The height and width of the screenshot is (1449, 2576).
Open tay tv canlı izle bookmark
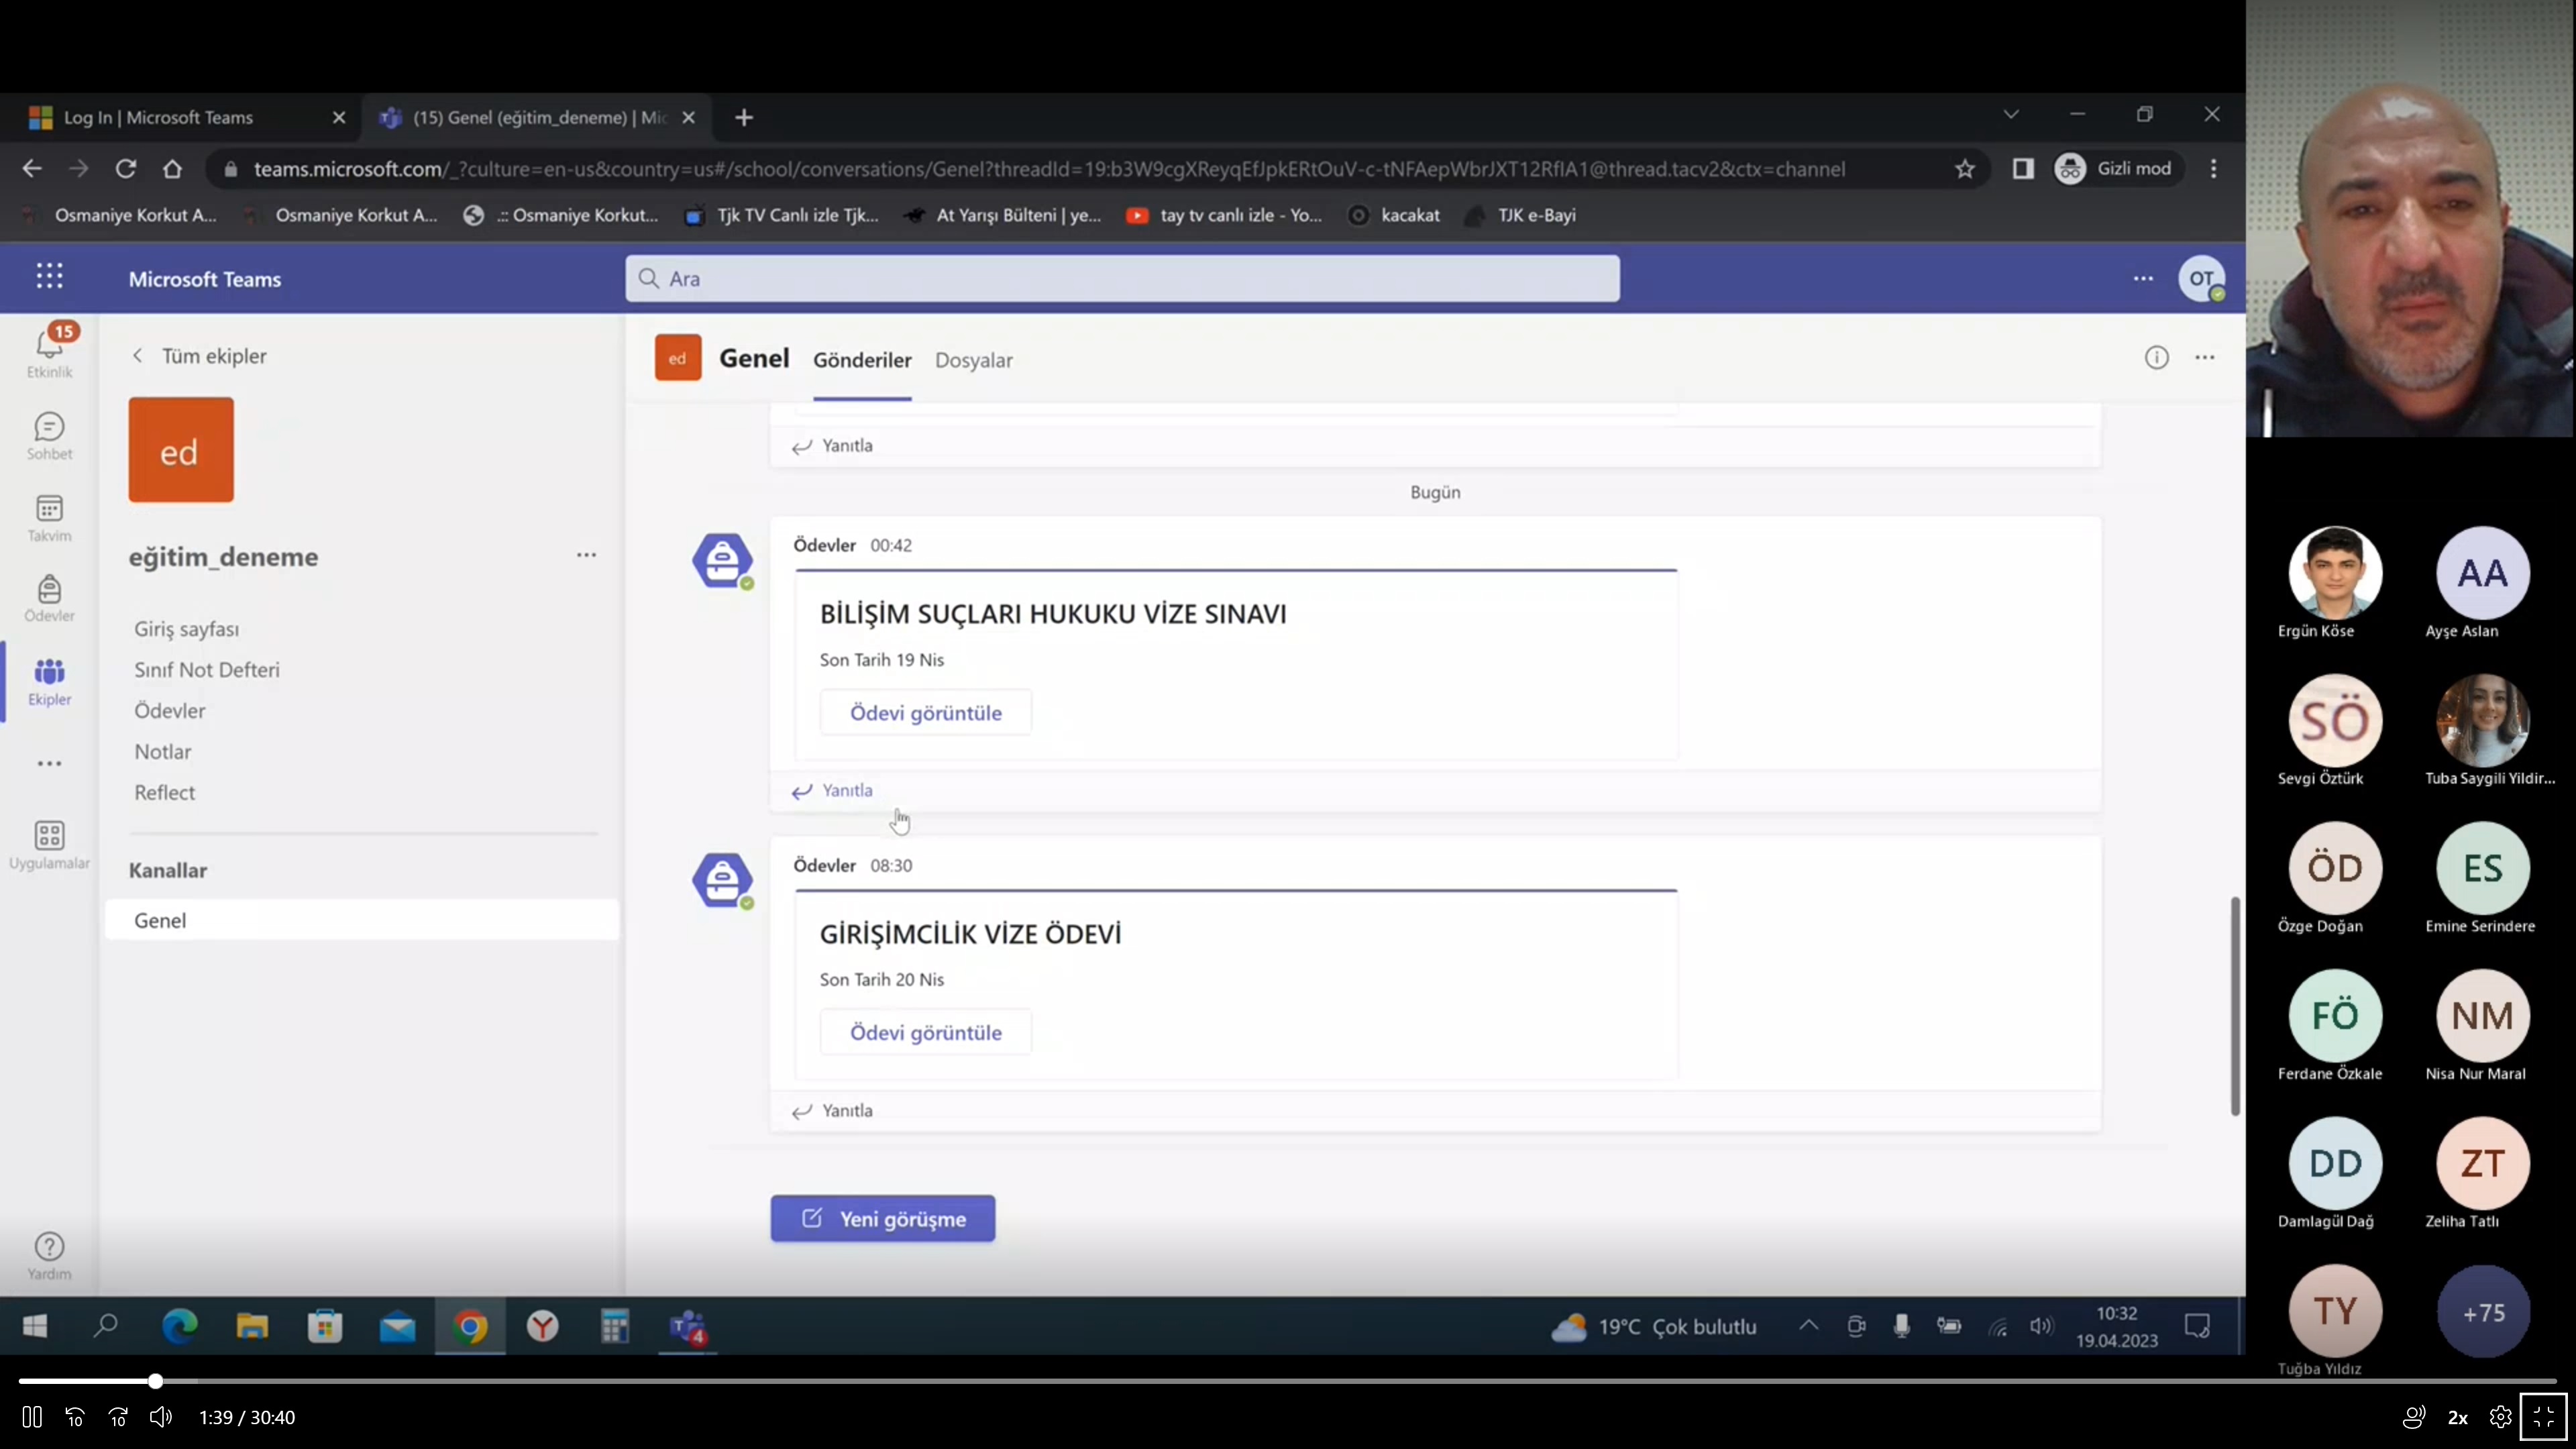pyautogui.click(x=1224, y=215)
